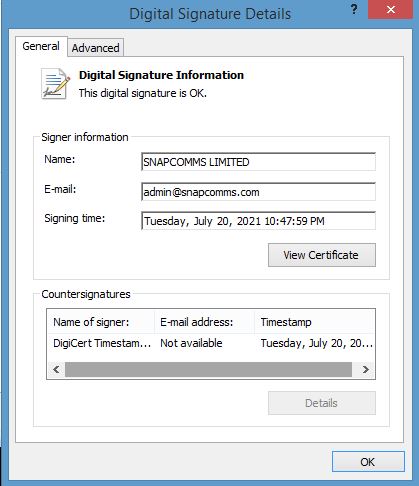419x486 pixels.
Task: Click the Tuesday, July 20 timestamp cell
Action: click(317, 343)
